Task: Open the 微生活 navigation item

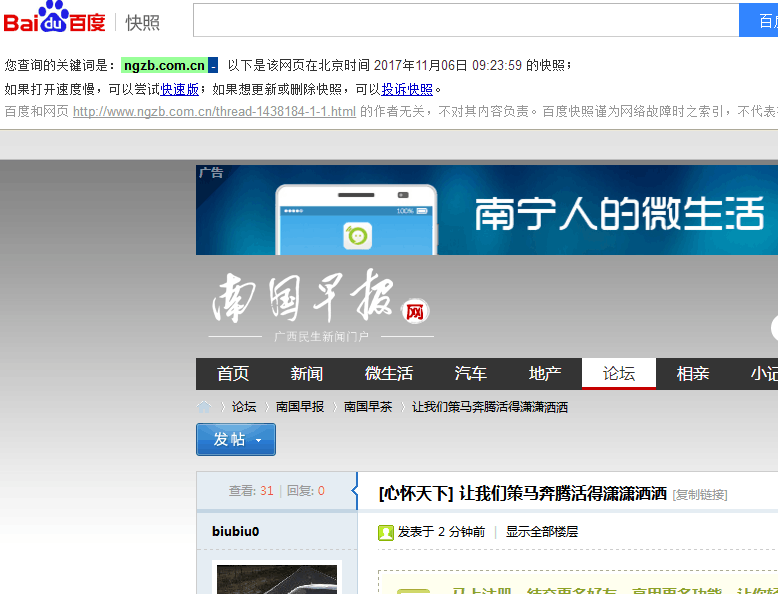Action: [x=389, y=373]
